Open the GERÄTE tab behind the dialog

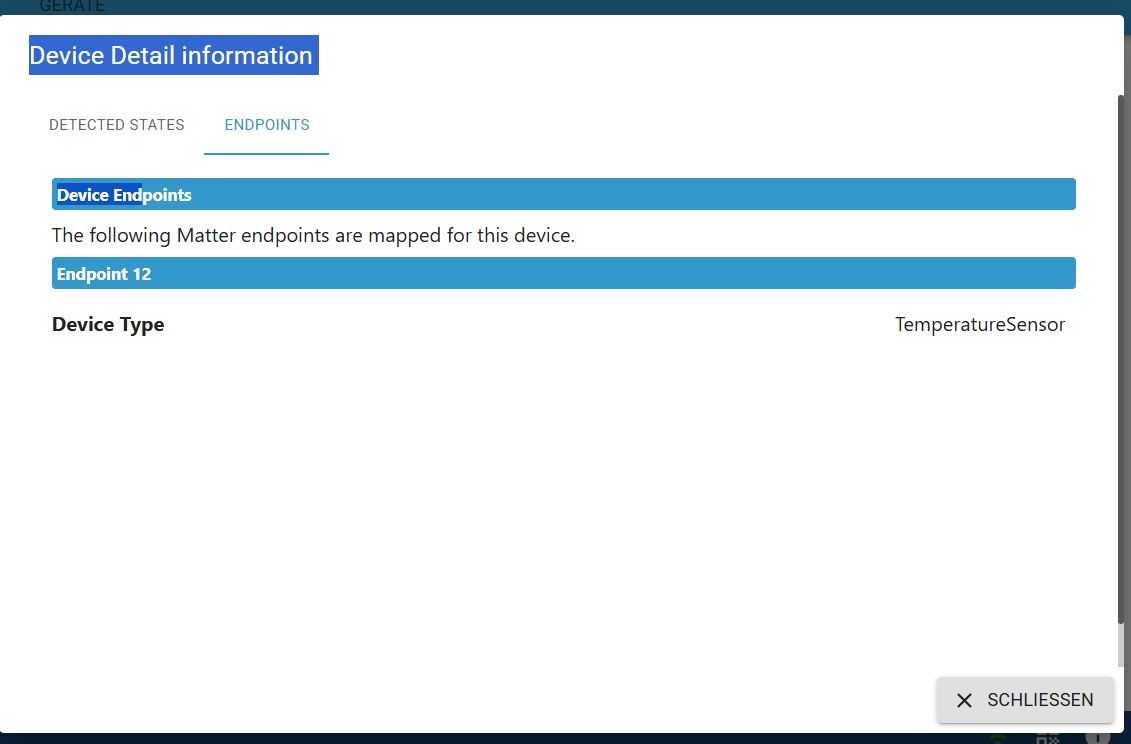tap(72, 6)
